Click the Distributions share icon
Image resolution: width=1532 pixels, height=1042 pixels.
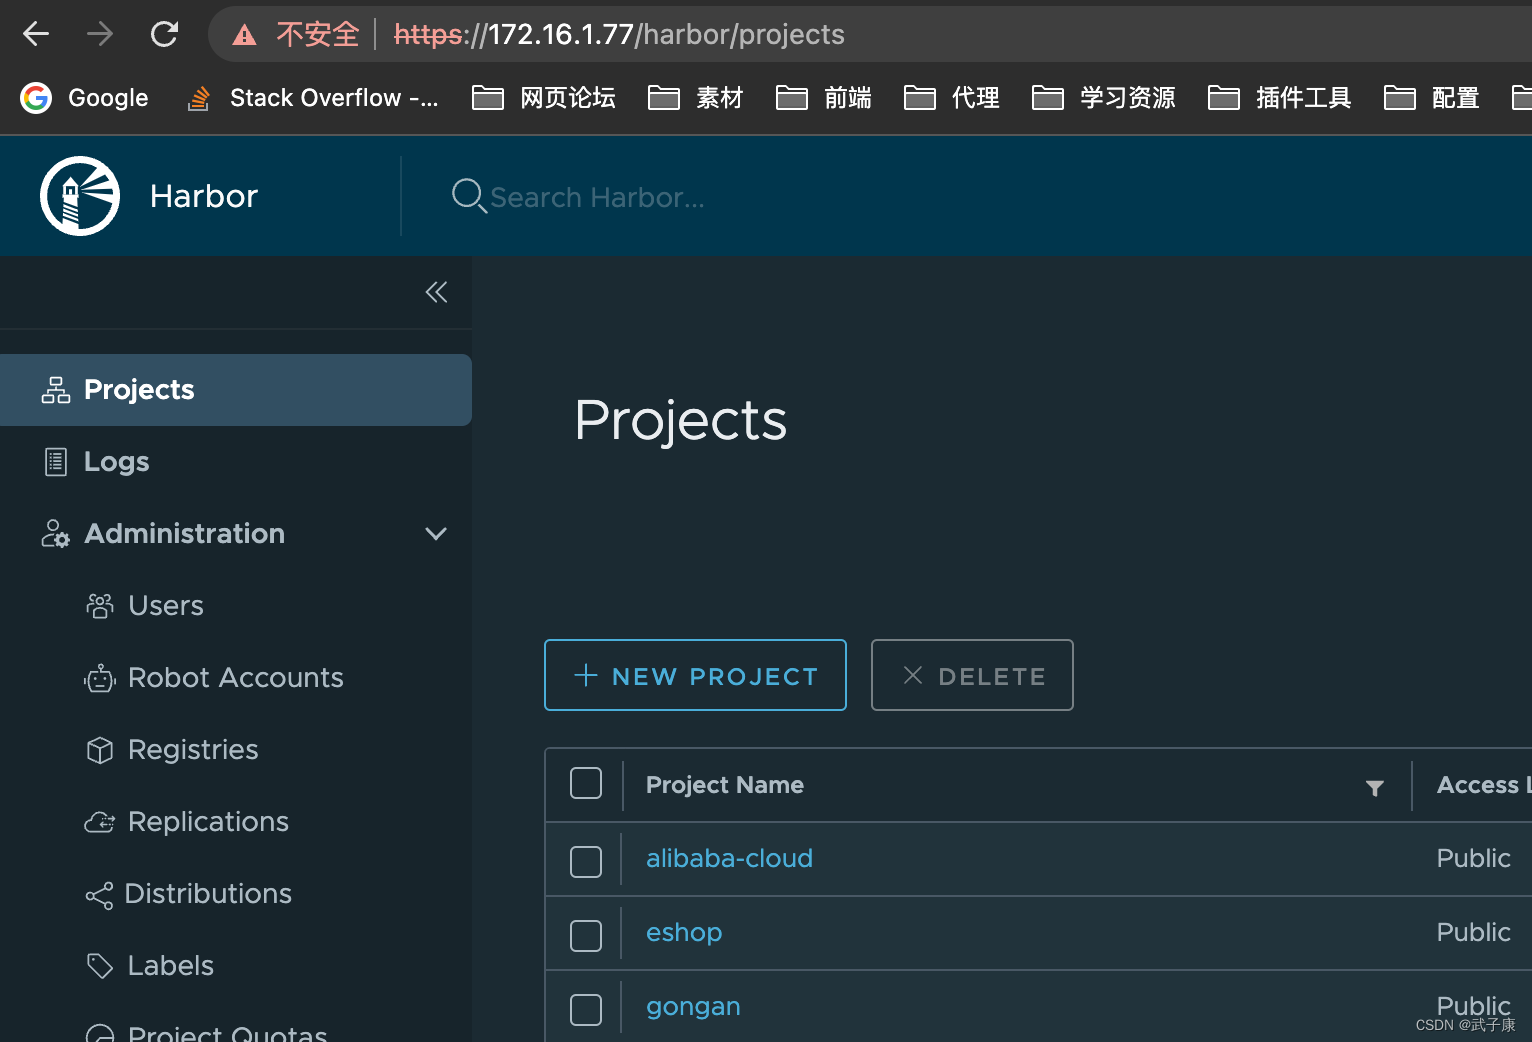pos(99,895)
